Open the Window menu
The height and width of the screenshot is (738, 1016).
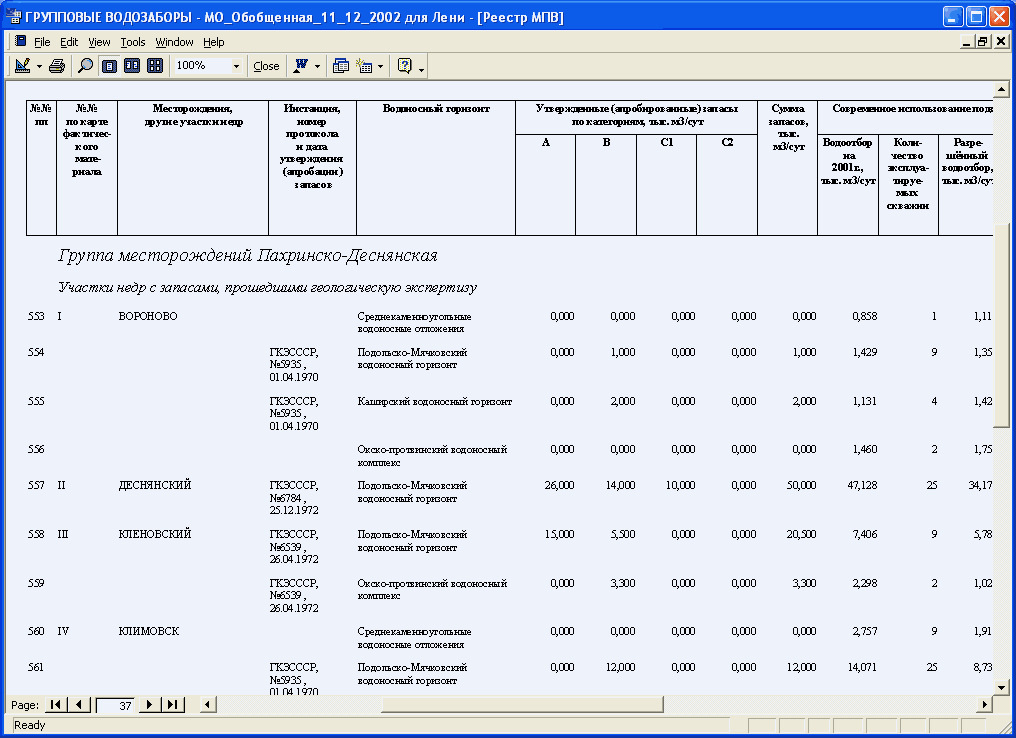(174, 42)
